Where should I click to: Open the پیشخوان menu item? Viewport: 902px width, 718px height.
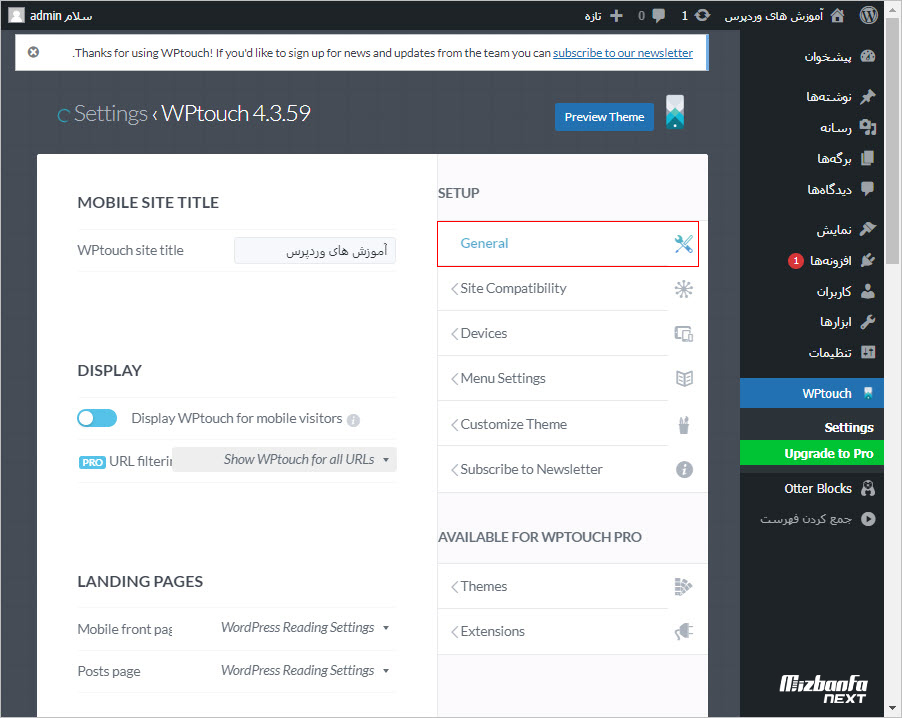812,56
